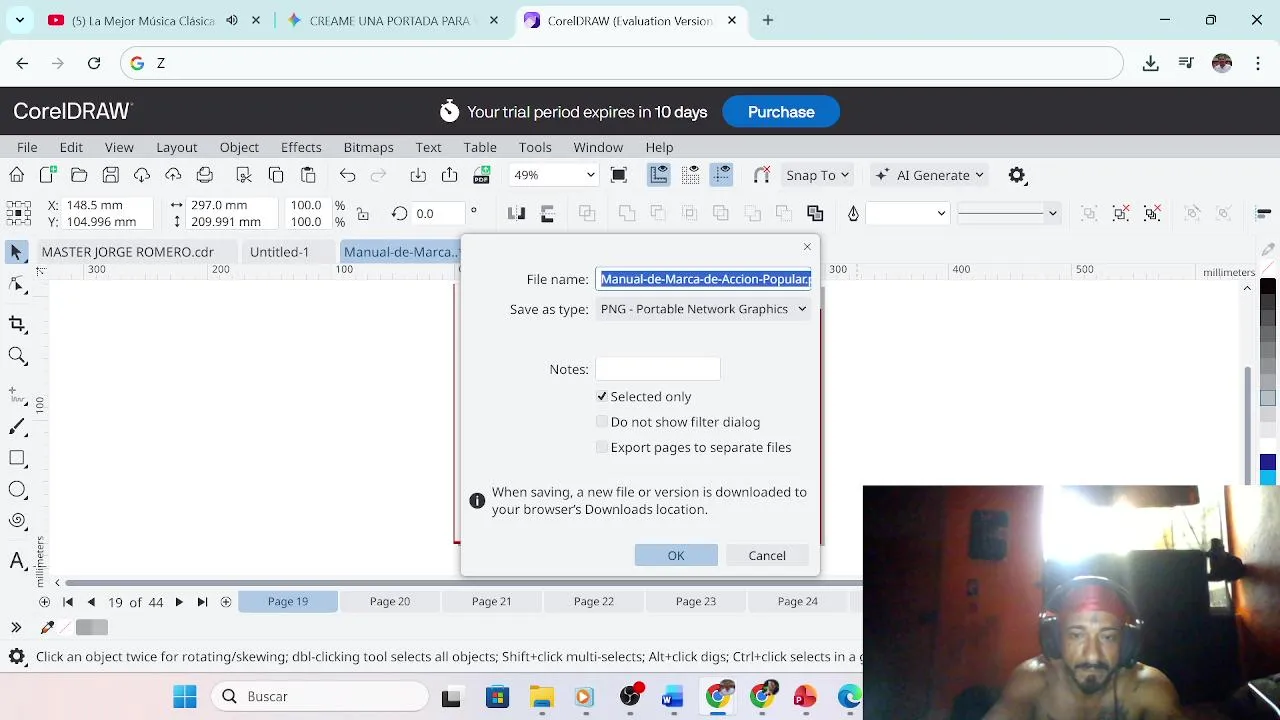Viewport: 1280px width, 720px height.
Task: Jump to the first page arrow
Action: point(68,601)
